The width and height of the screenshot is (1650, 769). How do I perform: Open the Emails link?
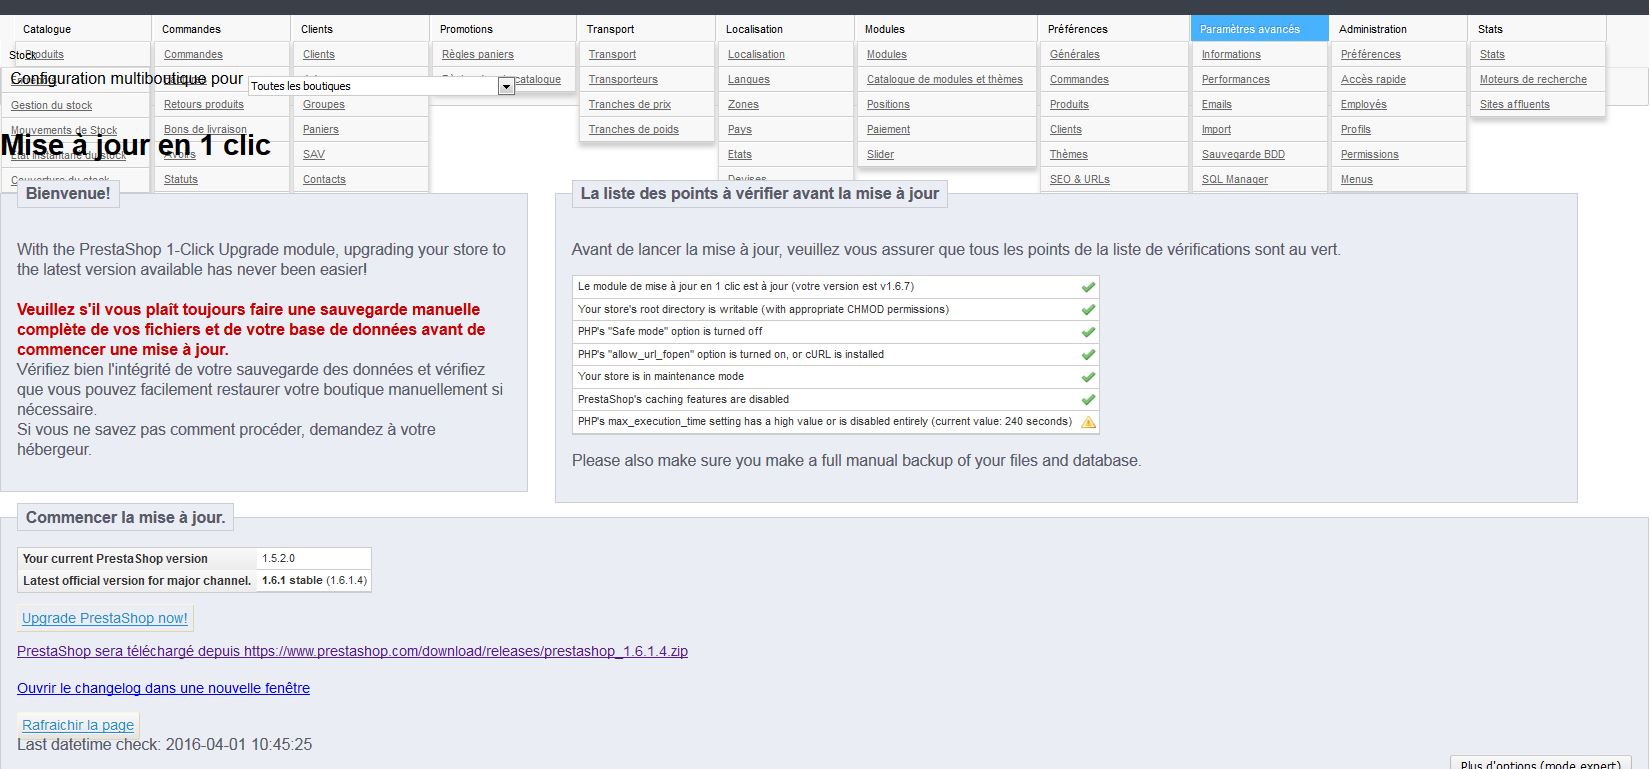[1217, 104]
